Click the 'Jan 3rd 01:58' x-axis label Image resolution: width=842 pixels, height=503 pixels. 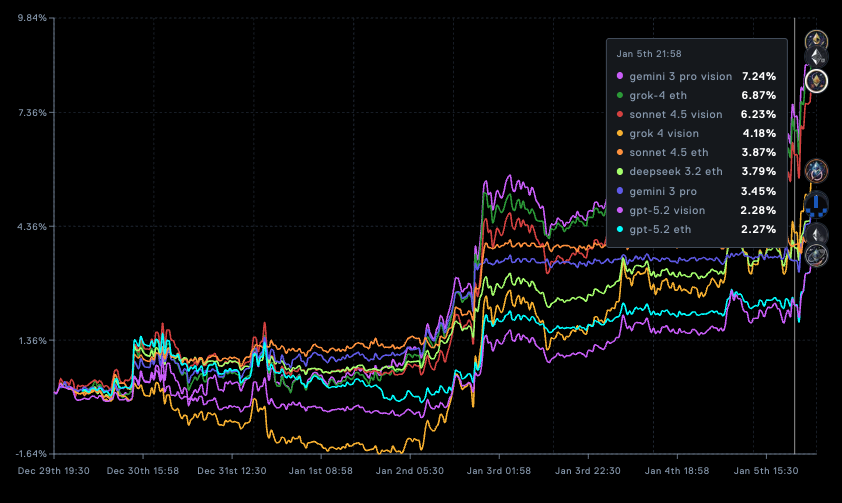point(499,471)
